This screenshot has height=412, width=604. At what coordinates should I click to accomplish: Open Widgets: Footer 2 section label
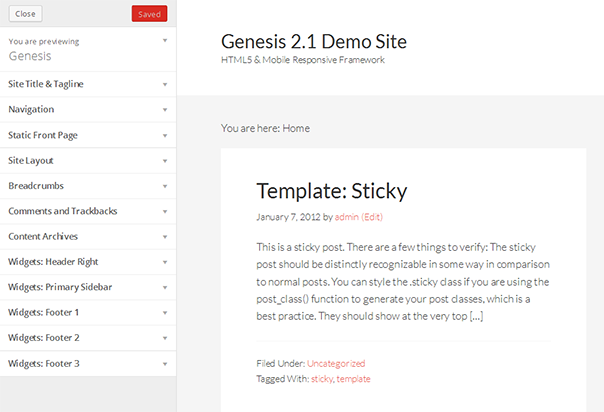pyautogui.click(x=44, y=338)
